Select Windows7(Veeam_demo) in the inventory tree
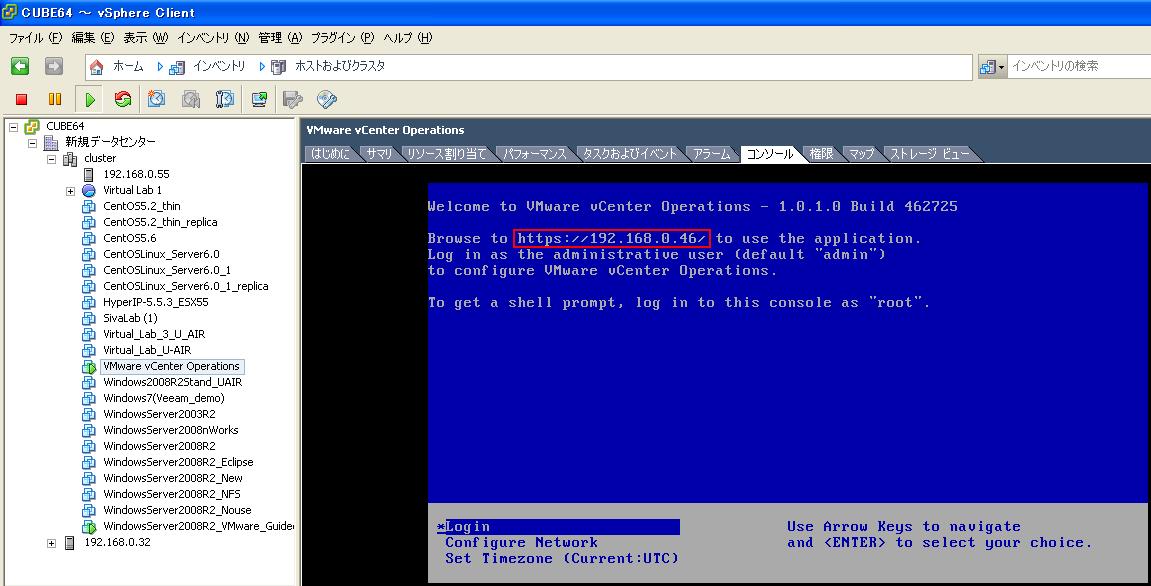Image resolution: width=1151 pixels, height=586 pixels. click(x=164, y=399)
